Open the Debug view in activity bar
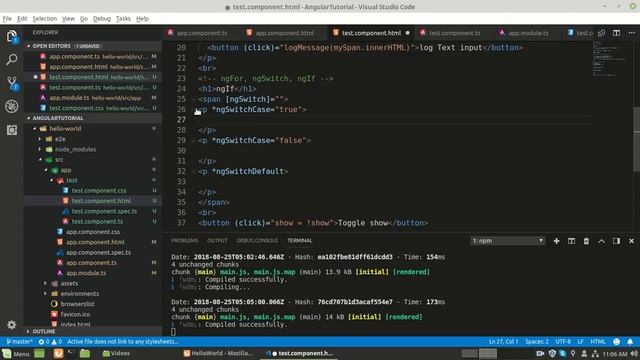 [x=12, y=107]
